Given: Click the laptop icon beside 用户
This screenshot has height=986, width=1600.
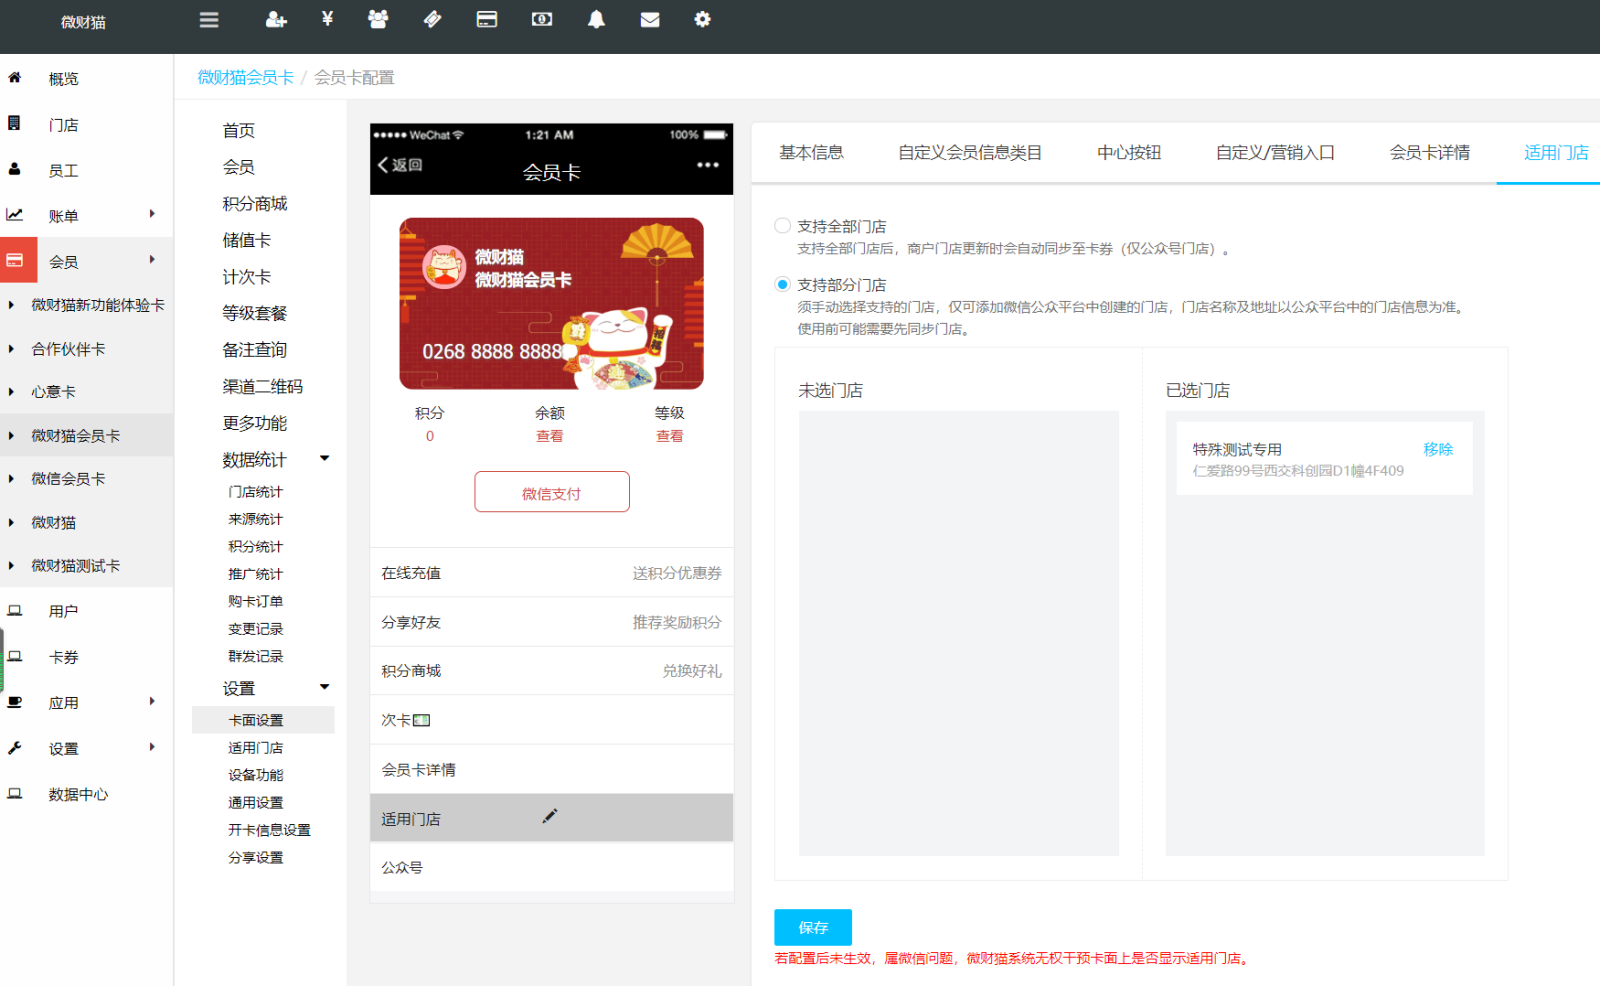Looking at the screenshot, I should [14, 610].
